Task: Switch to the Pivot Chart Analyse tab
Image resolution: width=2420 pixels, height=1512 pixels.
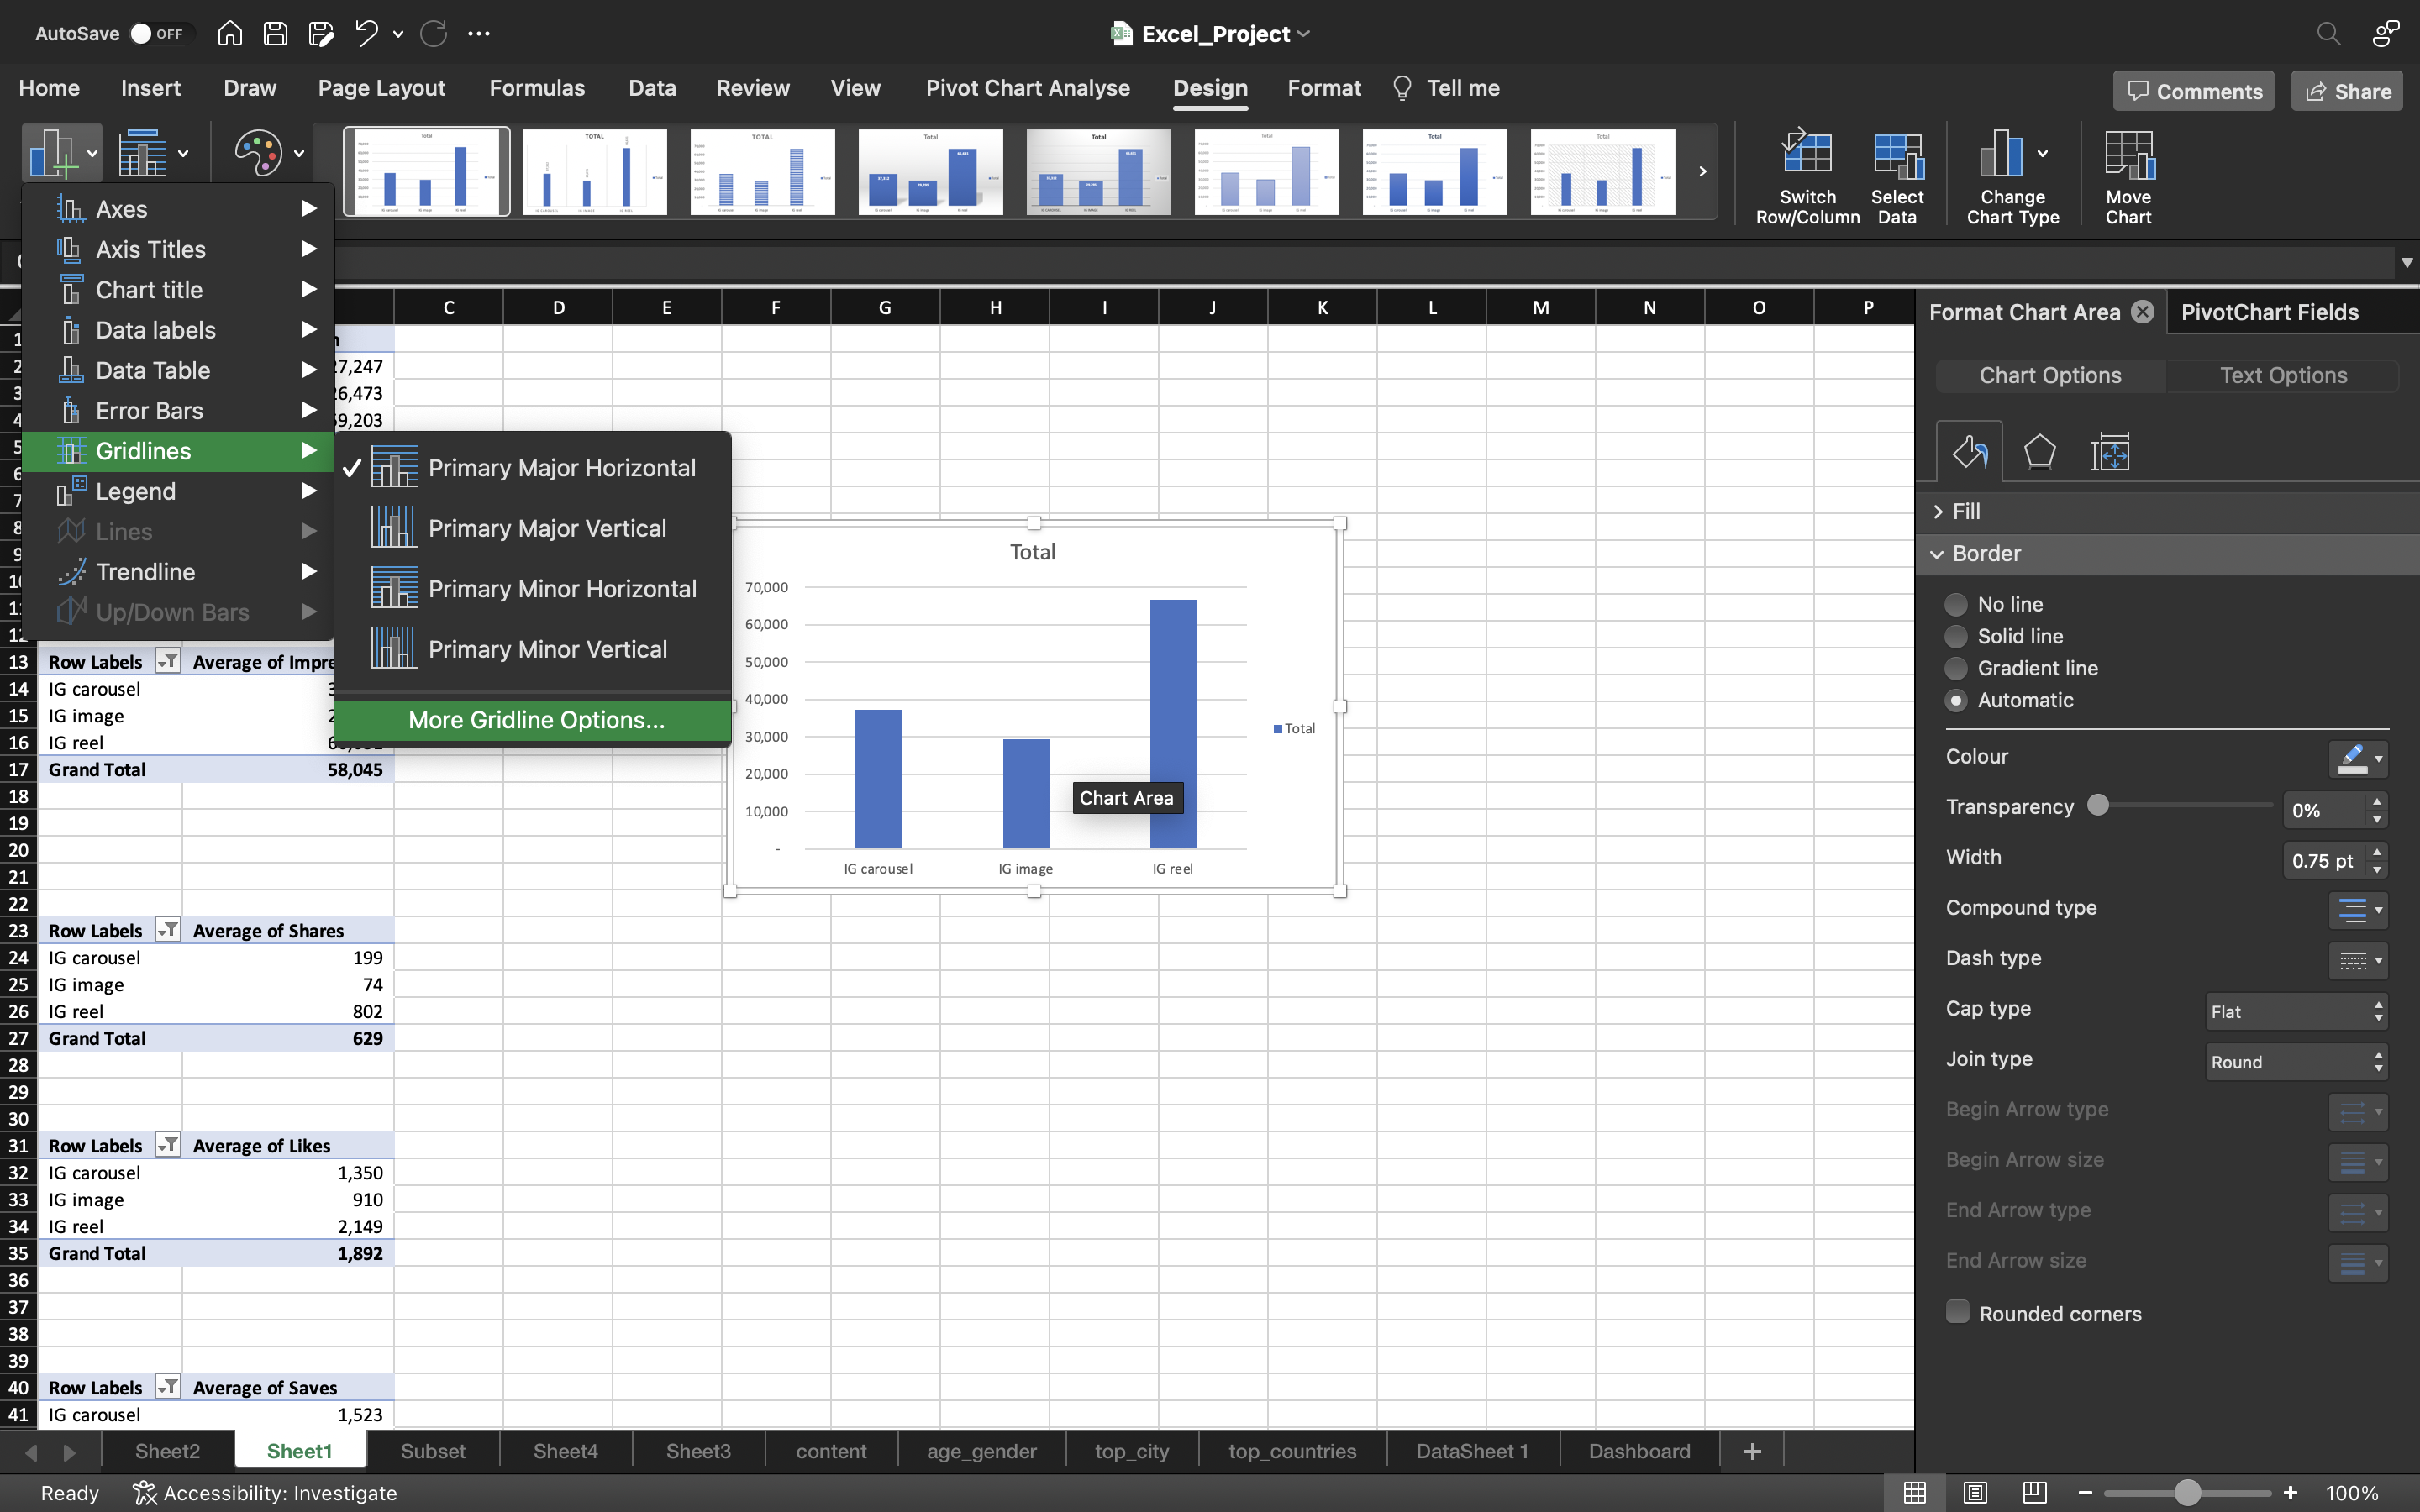Action: [x=1027, y=88]
